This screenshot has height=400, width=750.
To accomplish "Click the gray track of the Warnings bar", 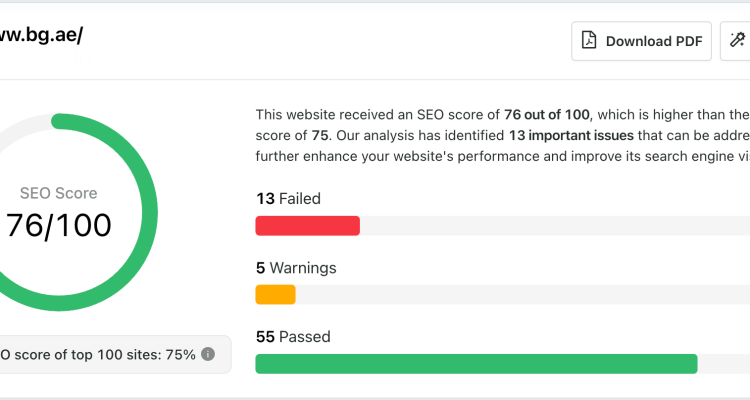I will pos(523,295).
